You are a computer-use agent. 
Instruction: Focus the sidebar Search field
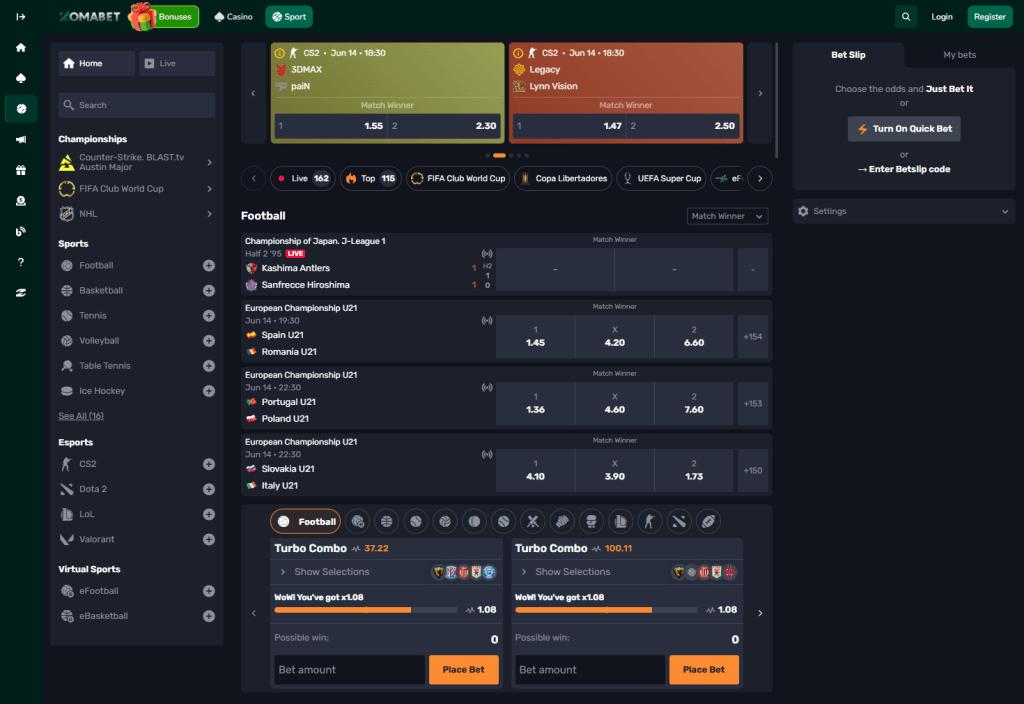click(x=136, y=105)
